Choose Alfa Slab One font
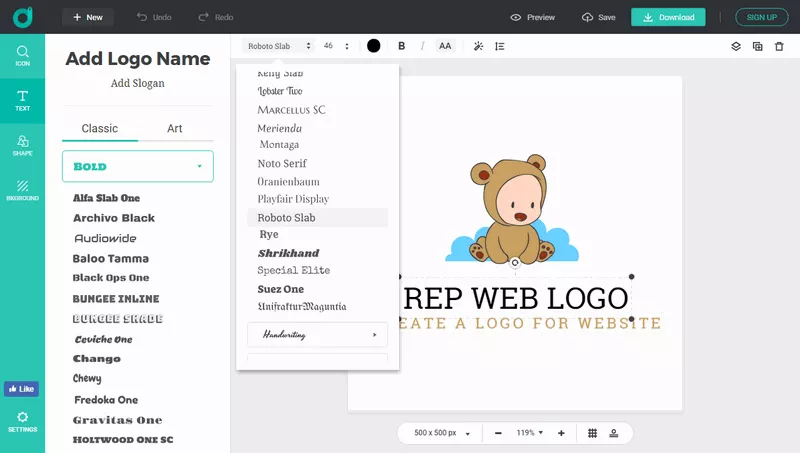 point(106,198)
